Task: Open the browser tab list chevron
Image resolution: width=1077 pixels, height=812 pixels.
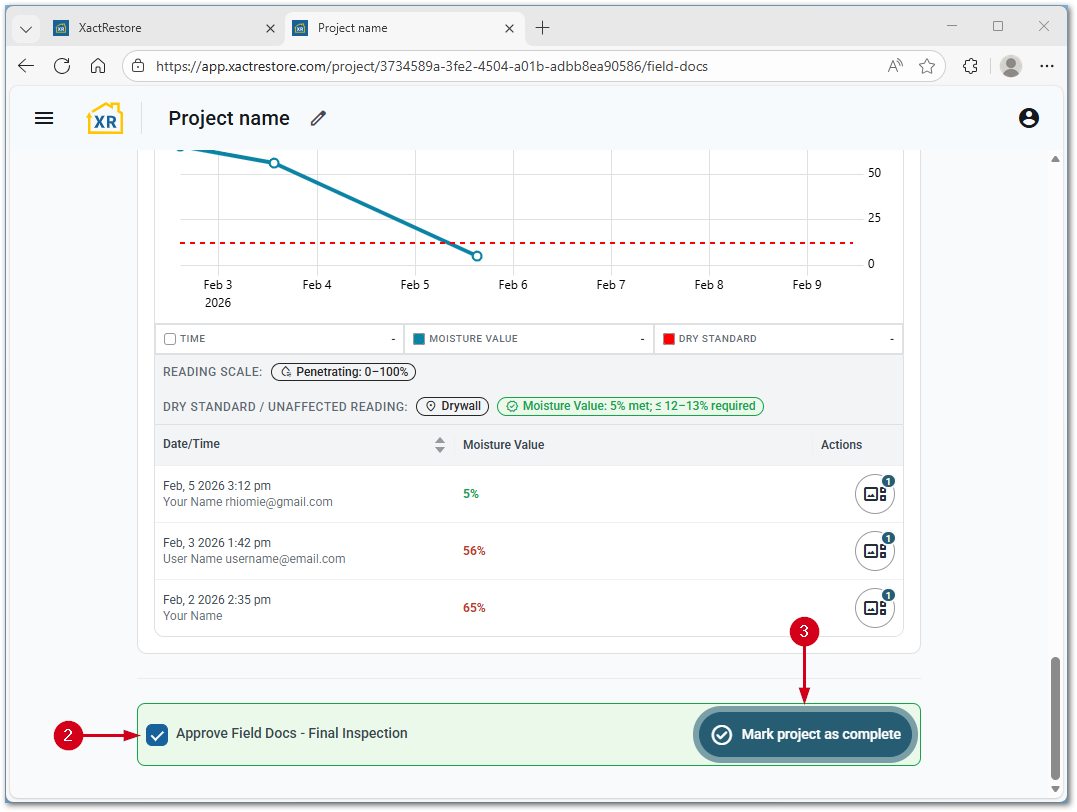Action: [x=26, y=28]
